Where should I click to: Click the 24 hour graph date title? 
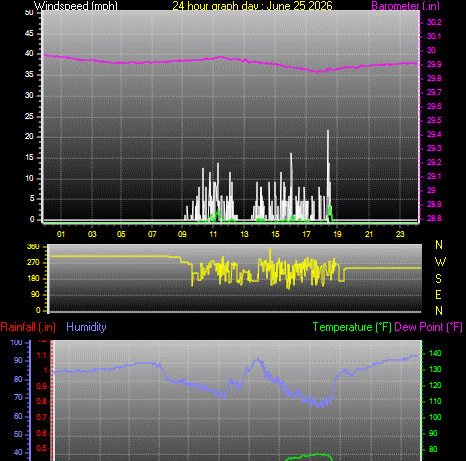(252, 6)
